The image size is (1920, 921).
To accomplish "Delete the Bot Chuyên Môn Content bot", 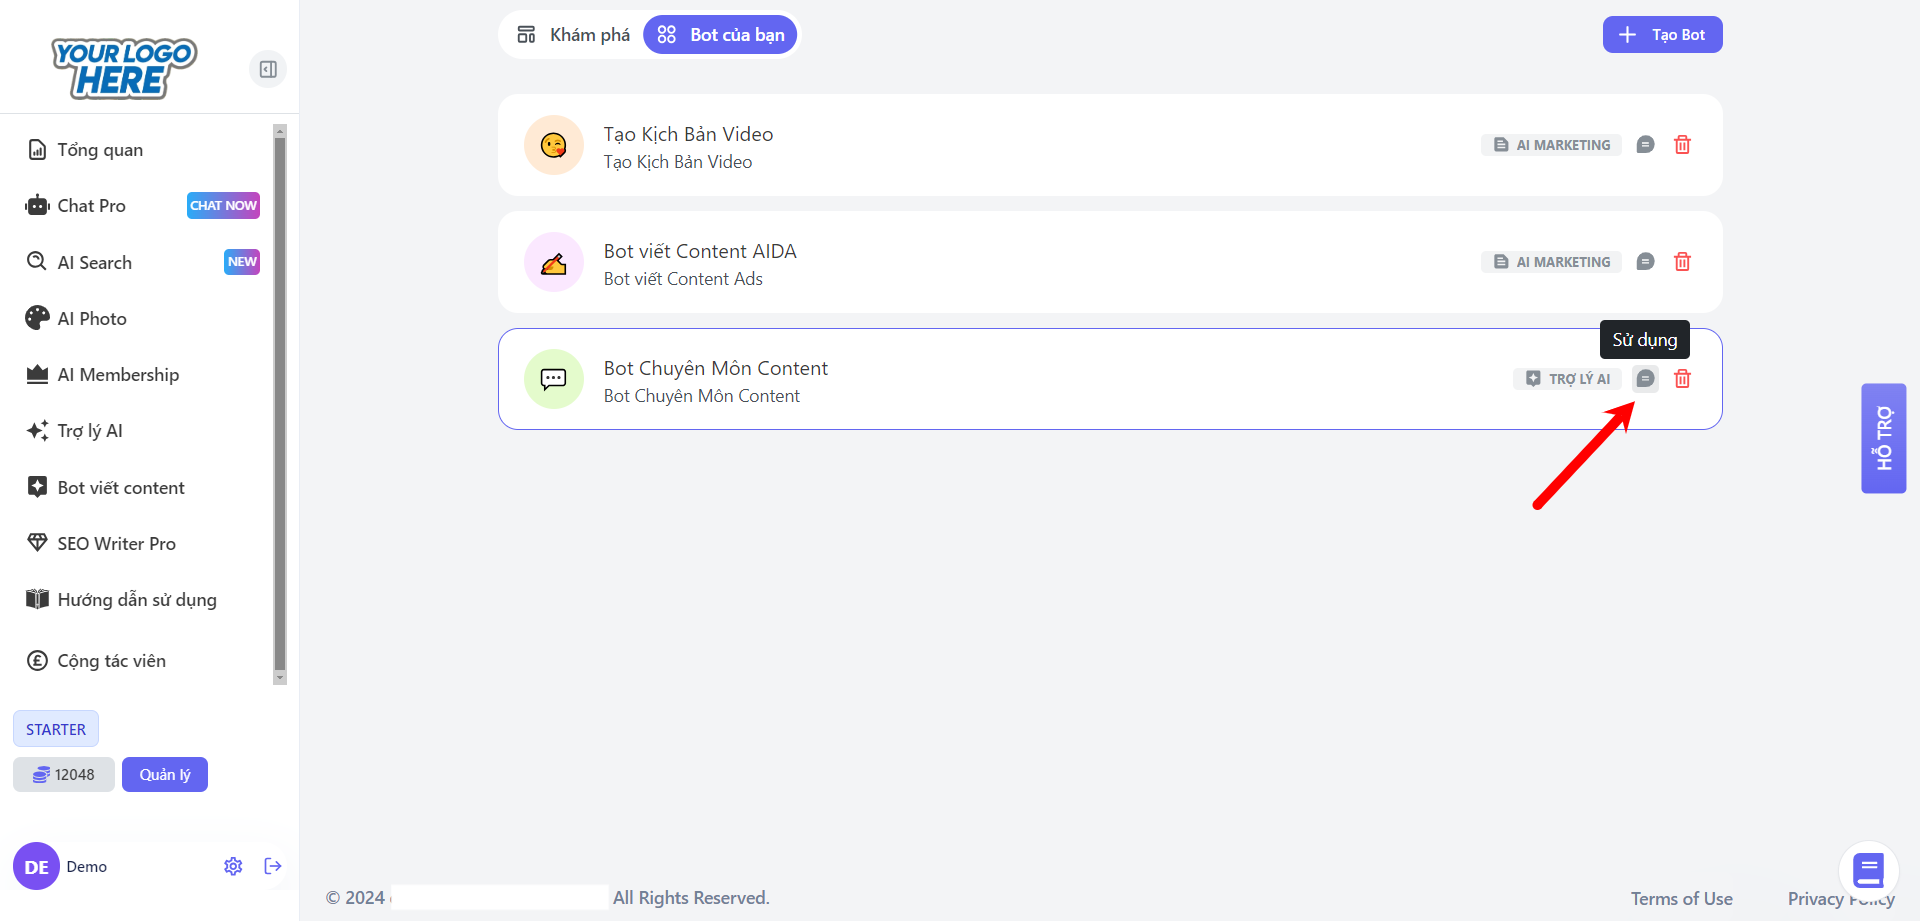I will pyautogui.click(x=1682, y=379).
